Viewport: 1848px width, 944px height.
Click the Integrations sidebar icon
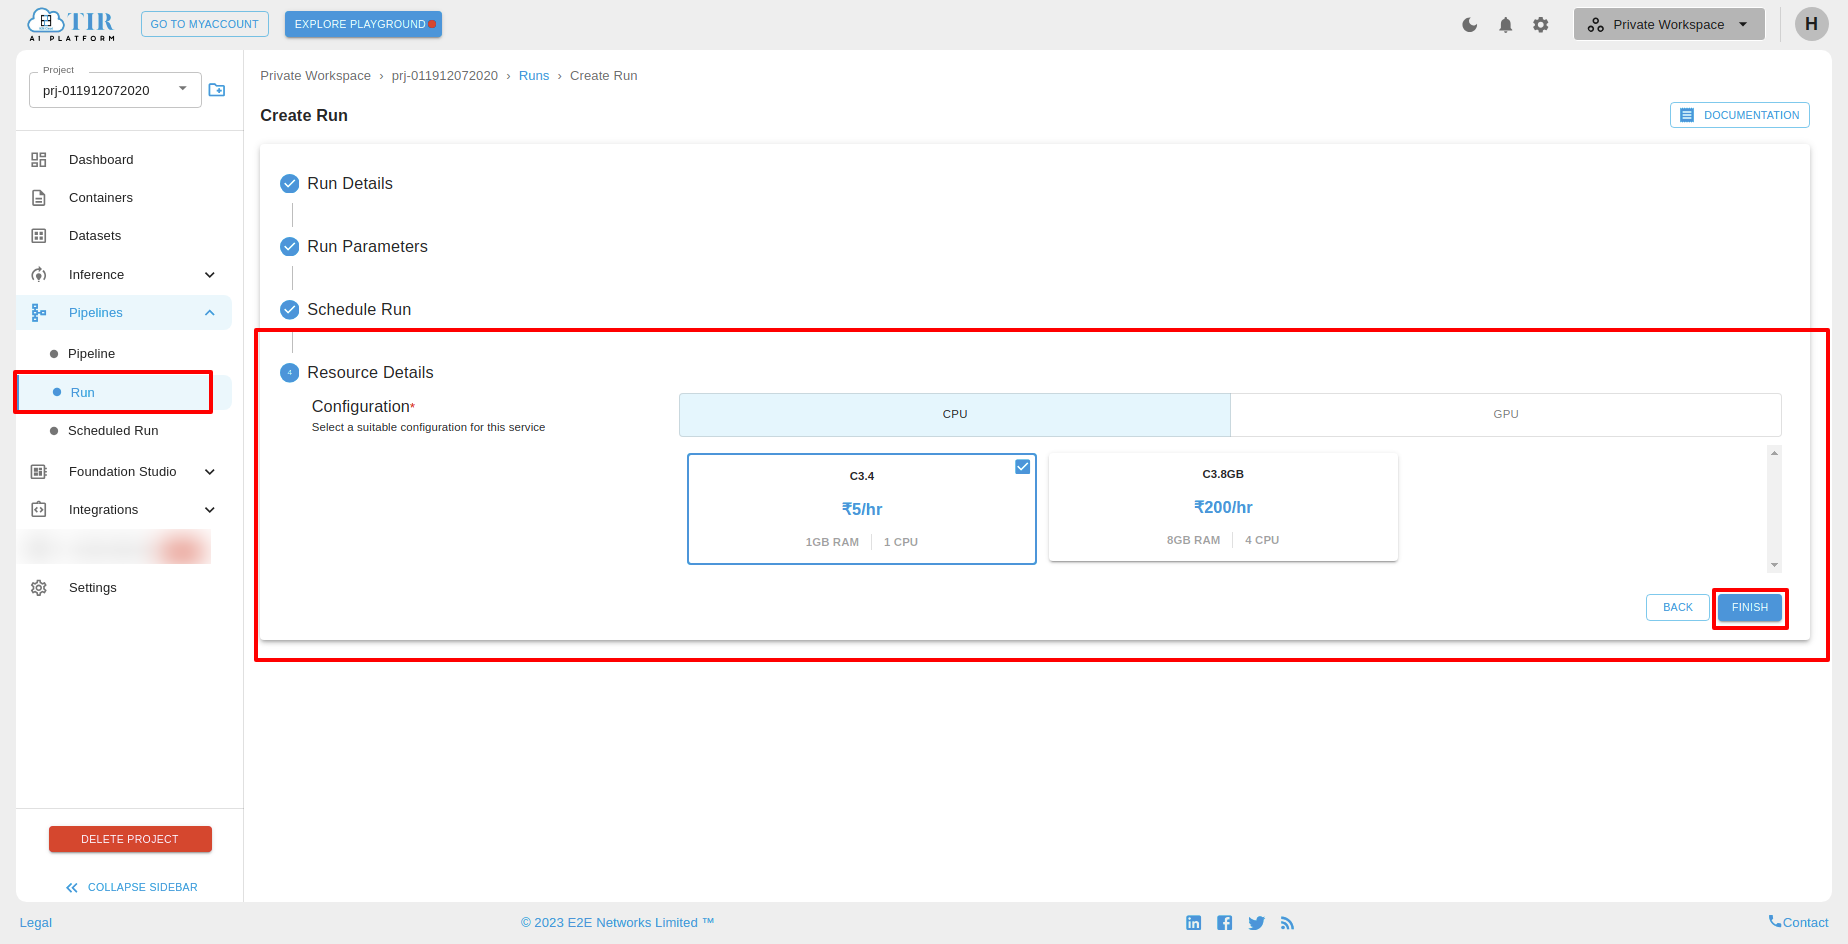39,510
